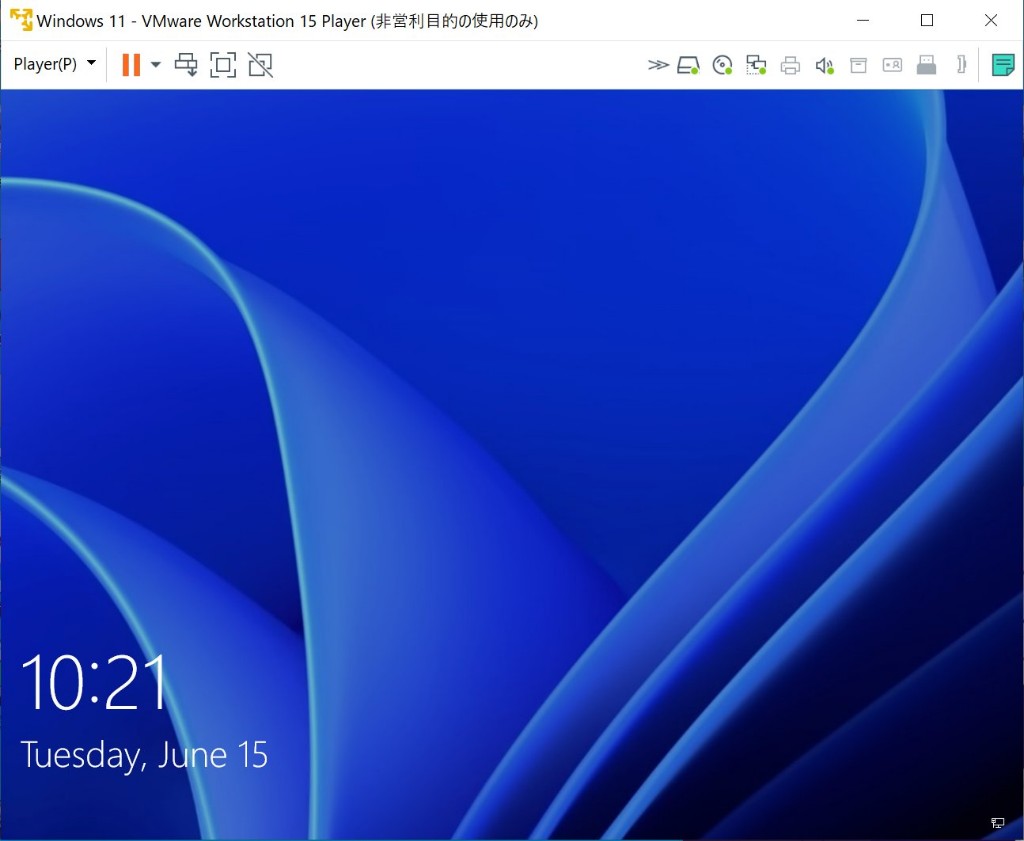The width and height of the screenshot is (1024, 841).
Task: Click the curly bracket icon in toolbar
Action: pos(961,65)
